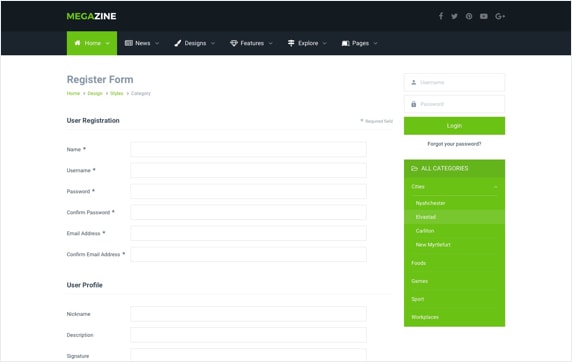Viewport: 572px width, 362px height.
Task: Open the Facebook social icon
Action: [x=441, y=16]
